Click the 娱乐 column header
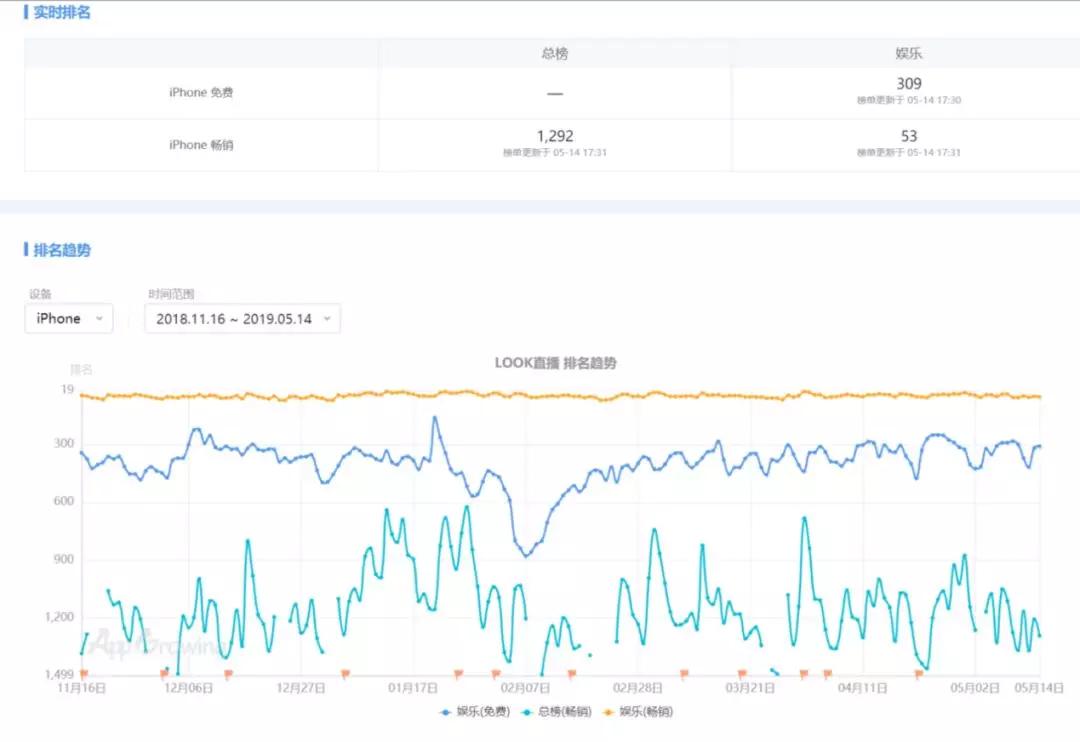Screen dimensions: 1080x742 (908, 53)
